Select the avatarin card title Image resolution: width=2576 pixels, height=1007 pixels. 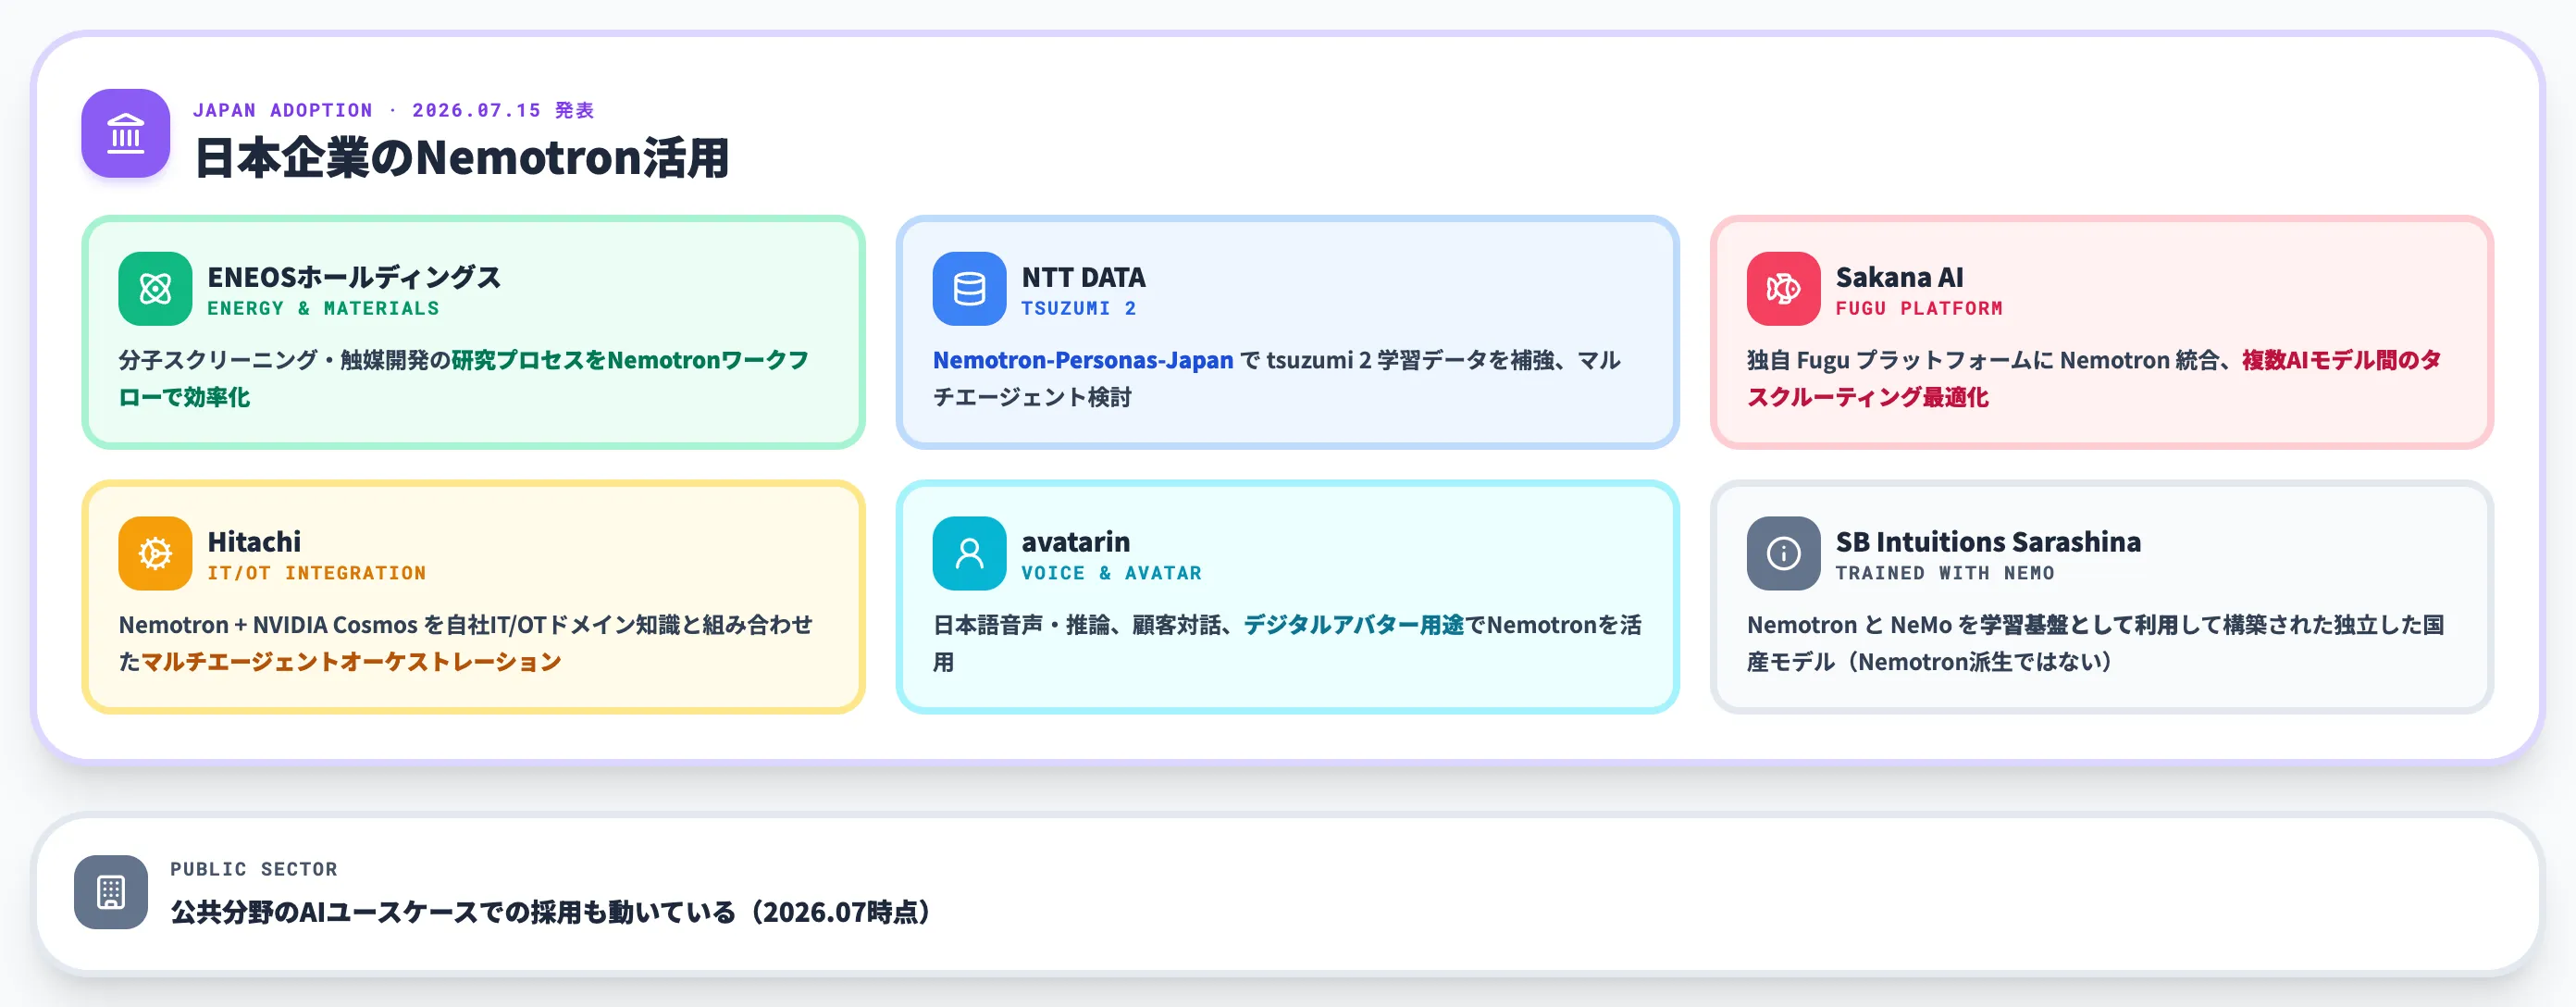point(1075,542)
